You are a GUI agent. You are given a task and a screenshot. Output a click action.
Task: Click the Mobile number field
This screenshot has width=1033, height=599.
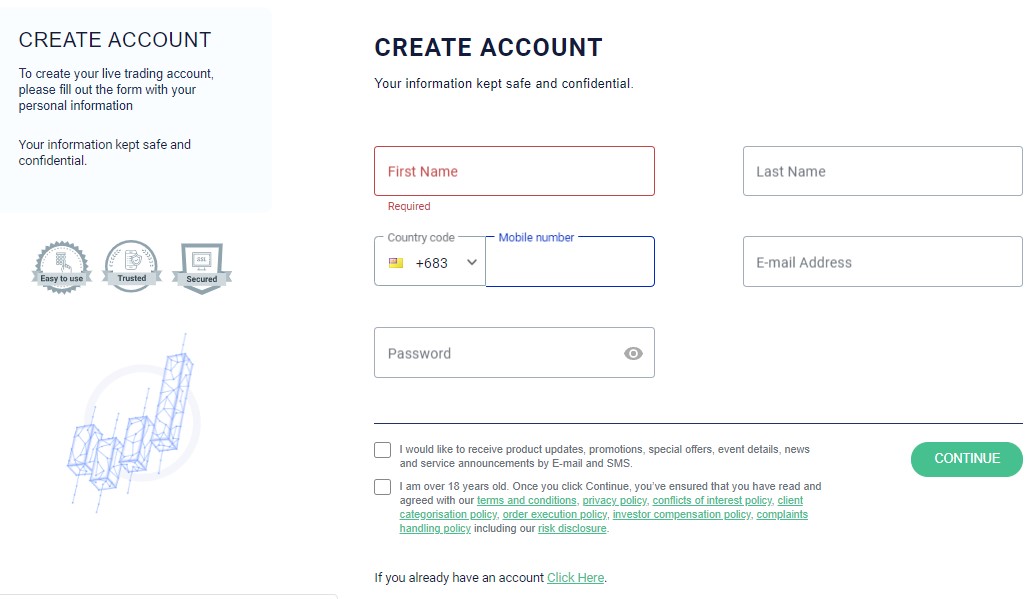tap(570, 264)
